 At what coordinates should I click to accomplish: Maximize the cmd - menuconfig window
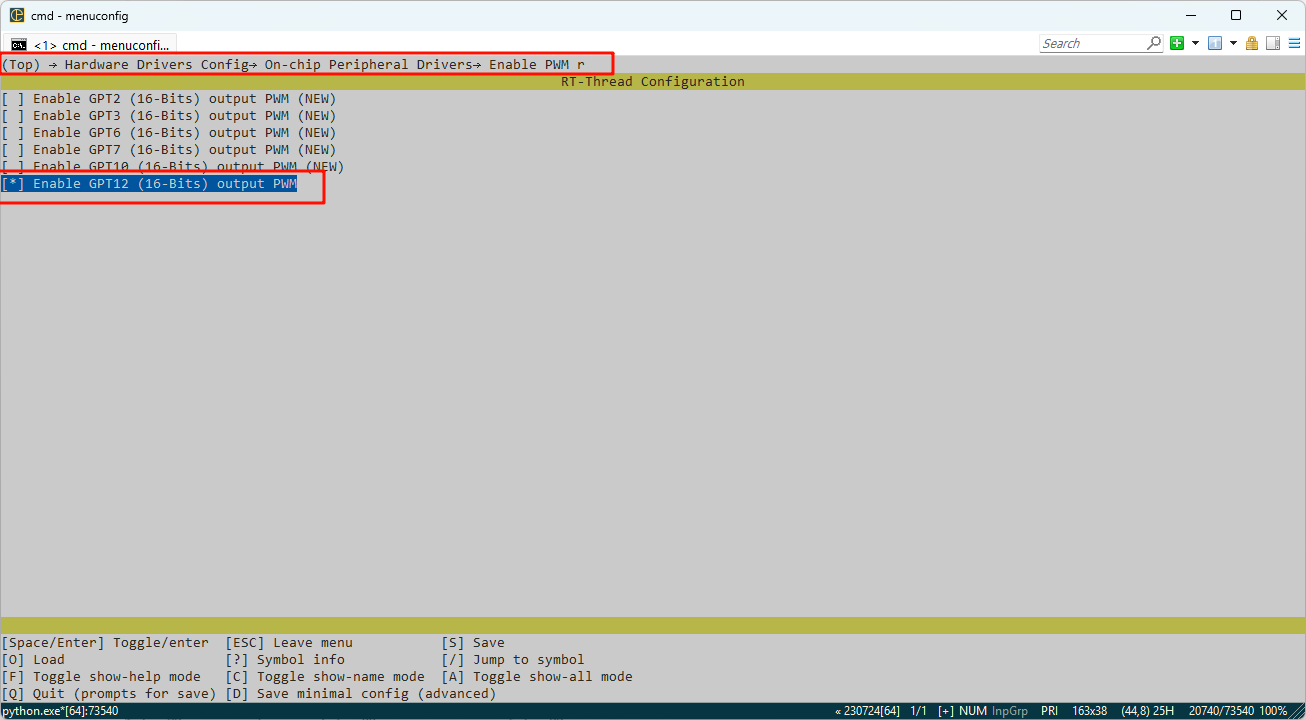click(1236, 15)
